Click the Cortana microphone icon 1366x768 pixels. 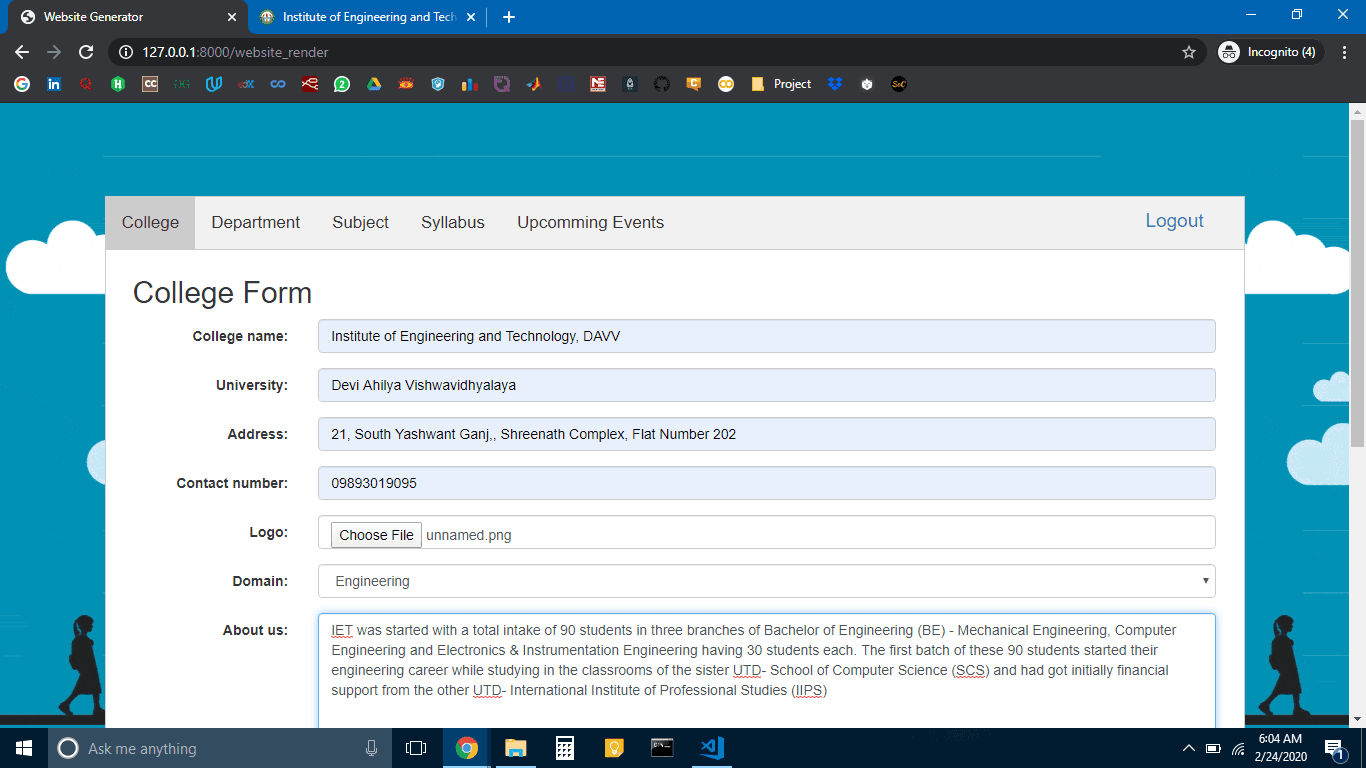(371, 748)
